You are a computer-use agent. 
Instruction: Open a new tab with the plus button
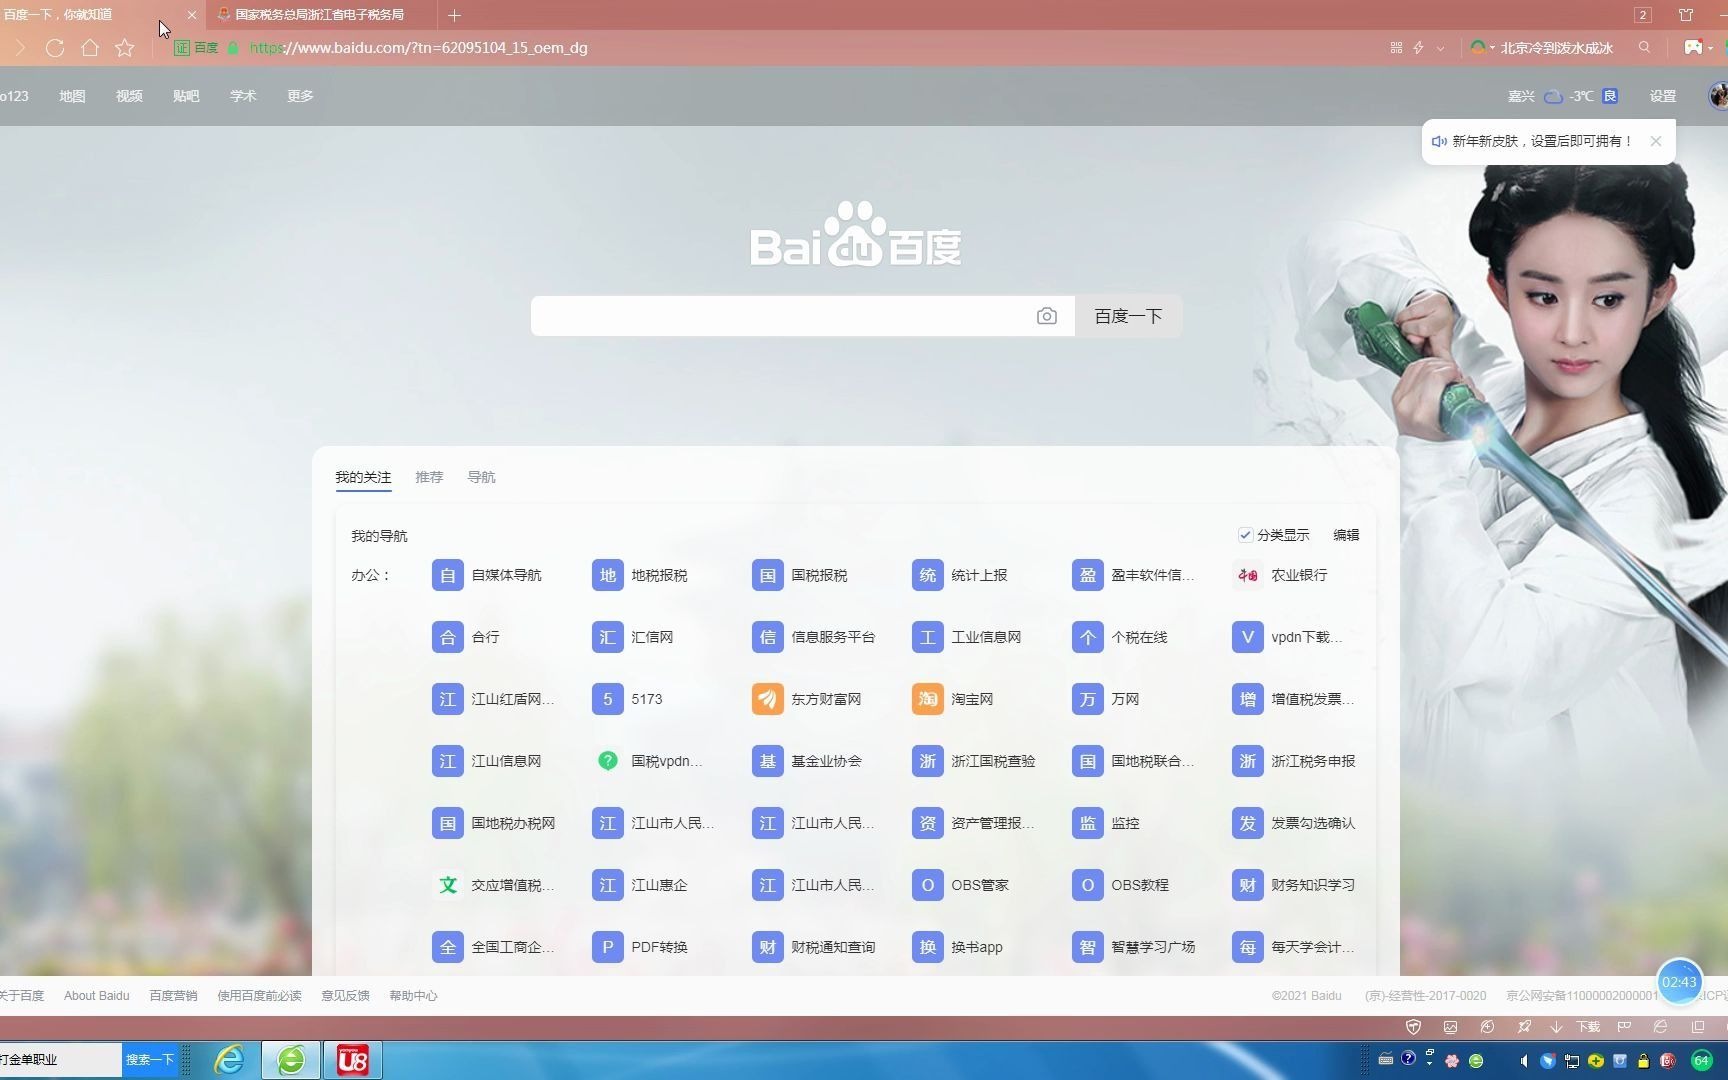coord(454,15)
